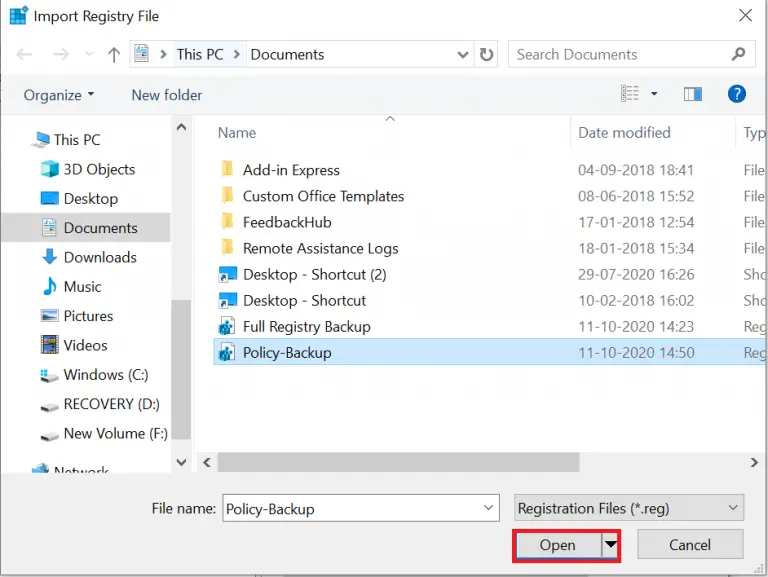Refresh the Documents folder view
The height and width of the screenshot is (577, 768).
(x=486, y=54)
